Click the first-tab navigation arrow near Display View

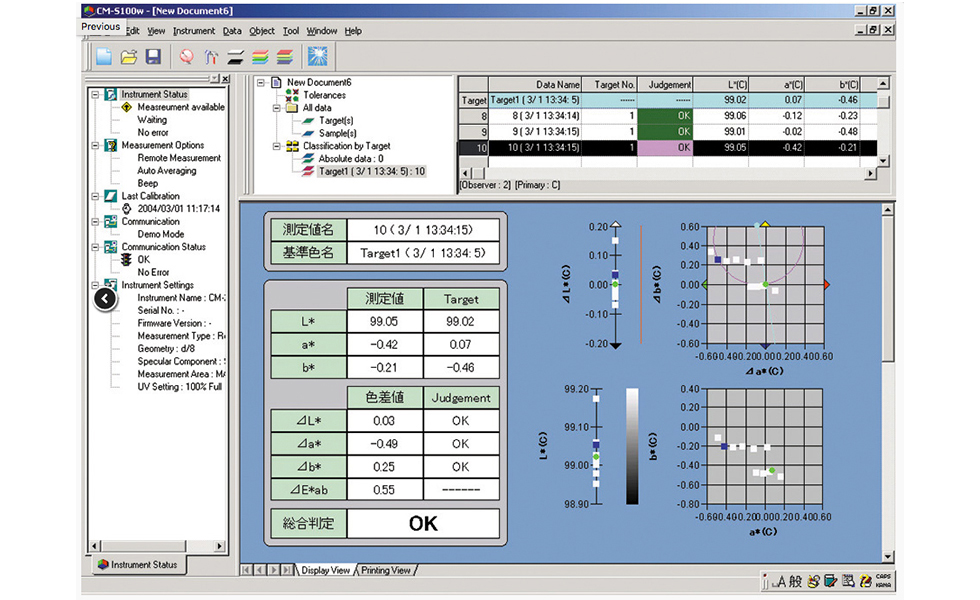(x=246, y=570)
